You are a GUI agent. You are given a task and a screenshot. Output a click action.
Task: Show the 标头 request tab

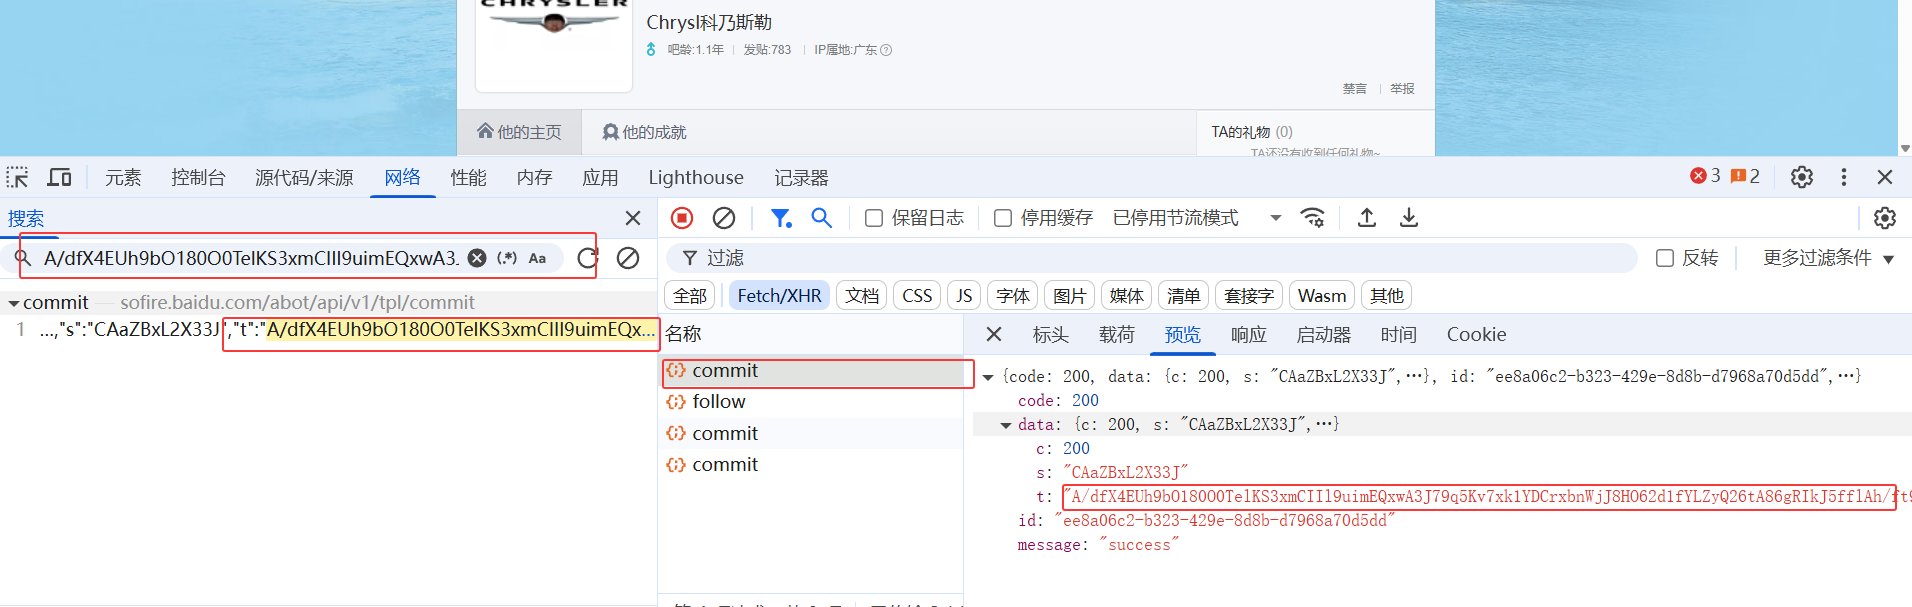(x=1050, y=335)
